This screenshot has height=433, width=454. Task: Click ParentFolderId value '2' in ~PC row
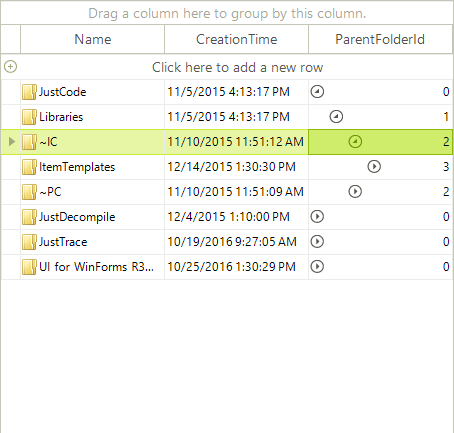tap(446, 192)
